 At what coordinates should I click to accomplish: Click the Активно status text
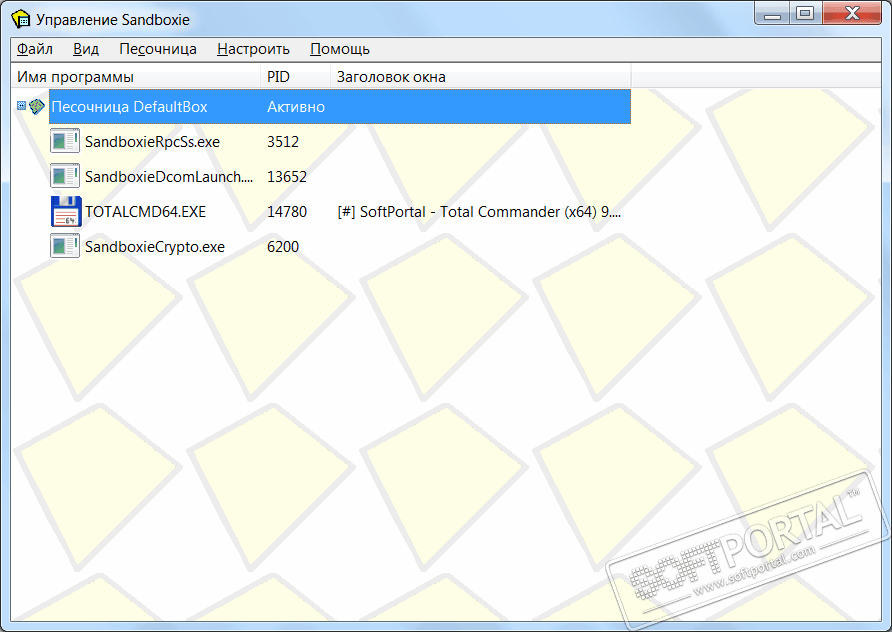point(296,107)
